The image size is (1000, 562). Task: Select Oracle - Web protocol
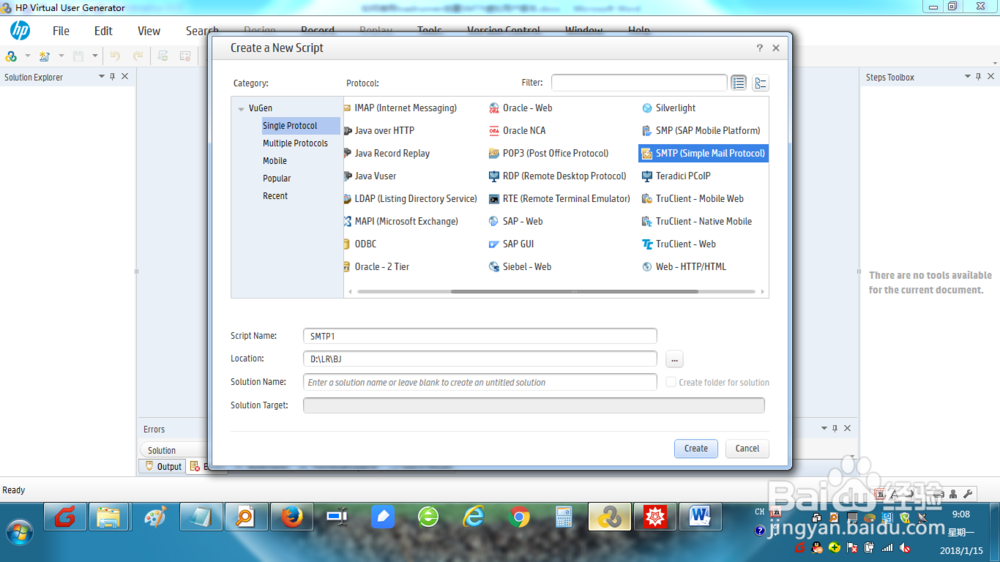[x=520, y=108]
